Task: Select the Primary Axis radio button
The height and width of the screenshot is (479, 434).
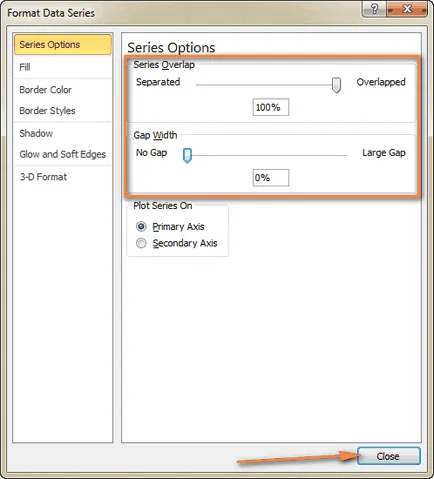Action: pos(141,227)
